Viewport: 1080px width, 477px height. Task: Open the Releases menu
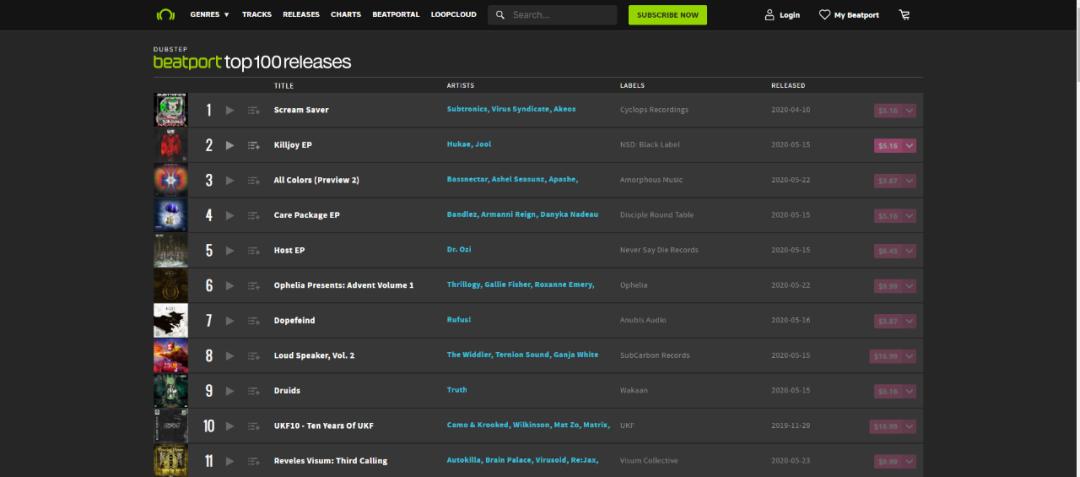[301, 14]
